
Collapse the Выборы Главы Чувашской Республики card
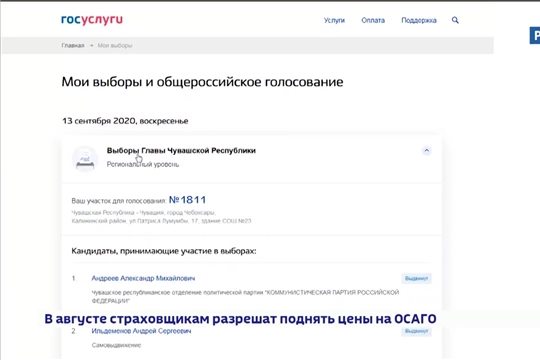click(x=426, y=151)
